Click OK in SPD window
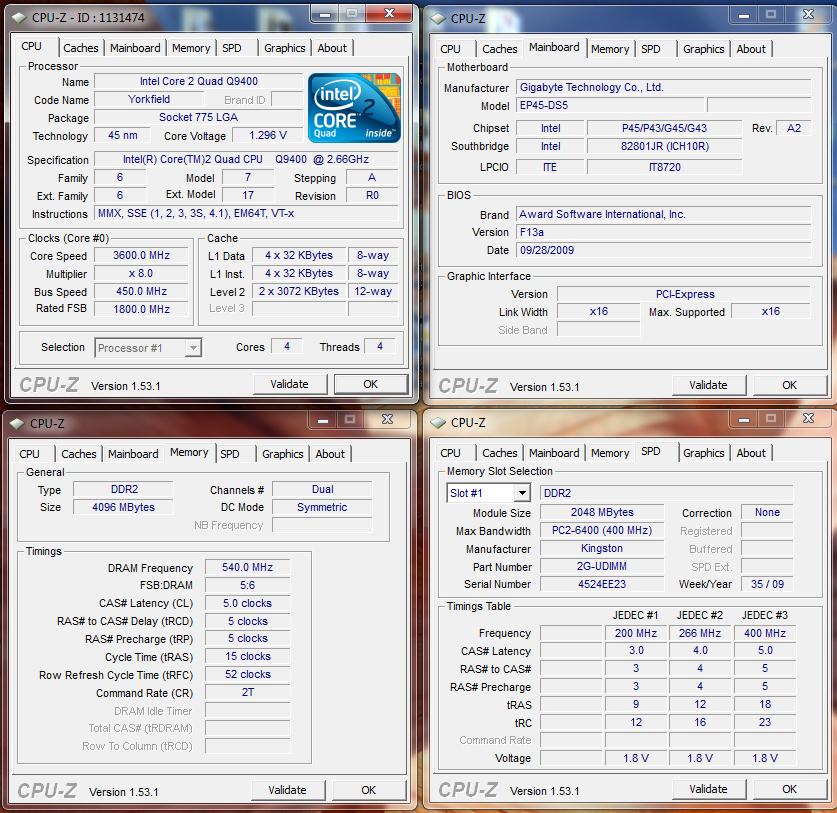Image resolution: width=837 pixels, height=813 pixels. click(789, 790)
